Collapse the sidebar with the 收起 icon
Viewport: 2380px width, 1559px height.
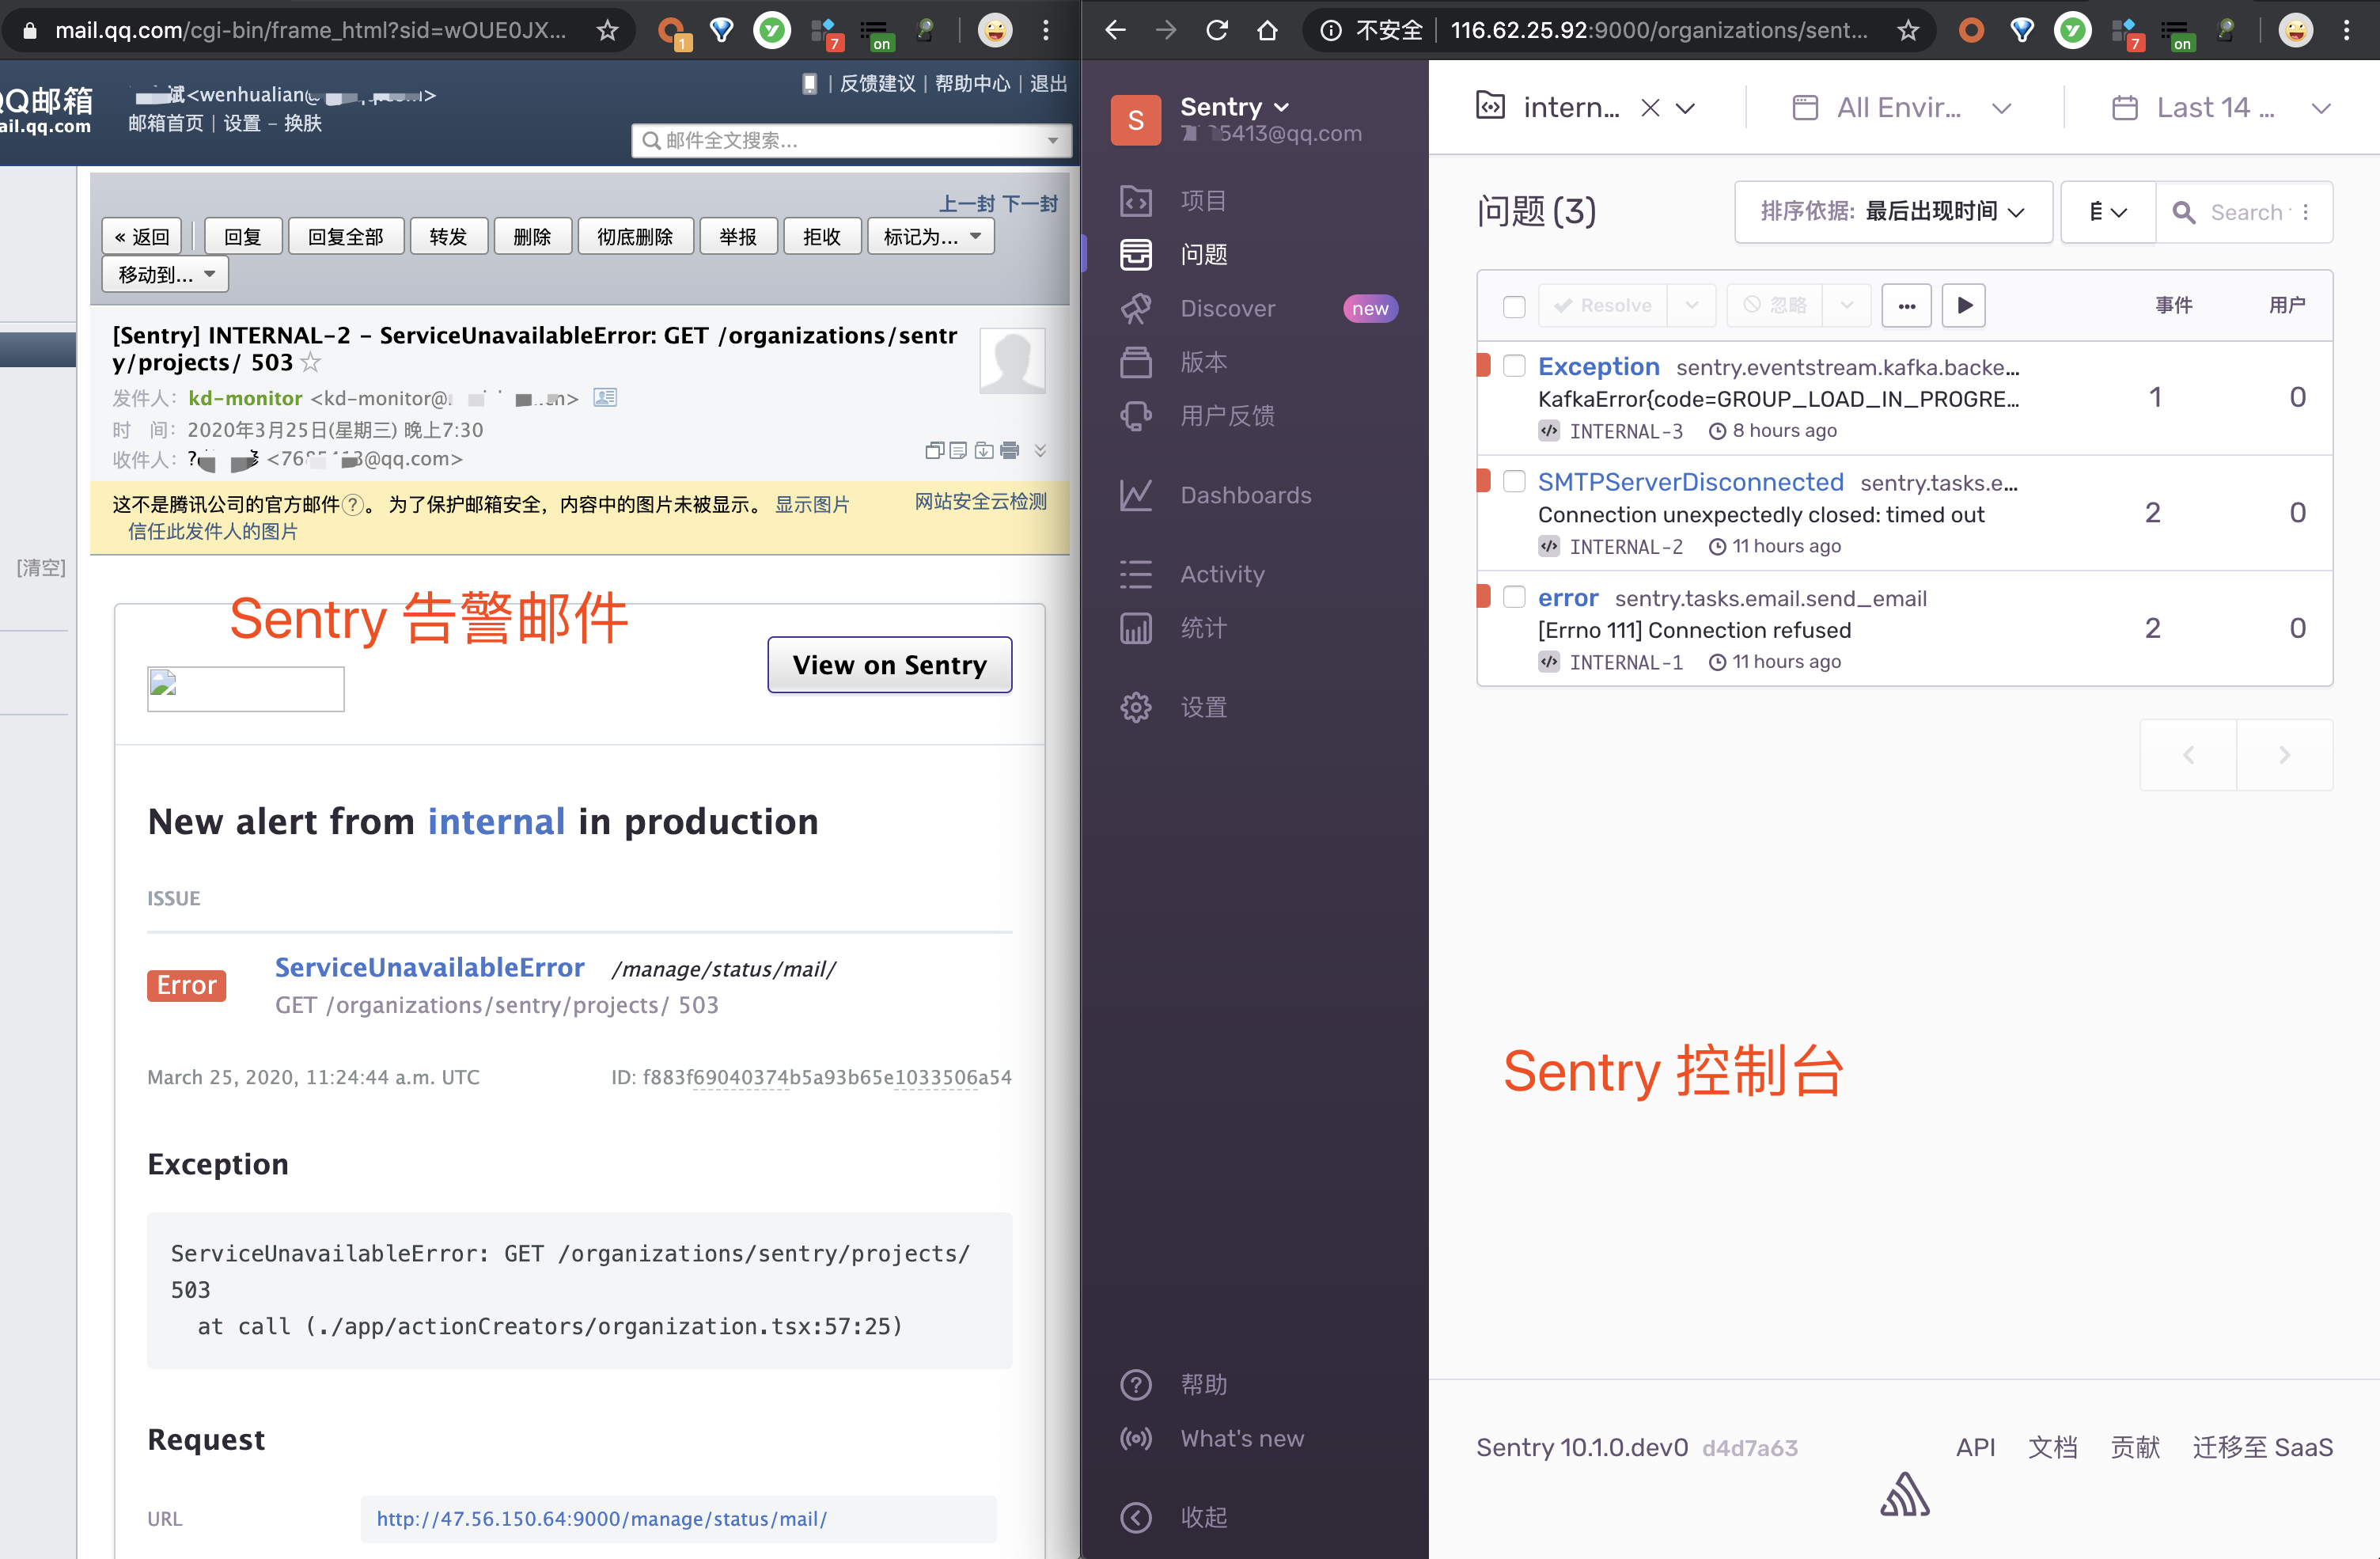[x=1135, y=1518]
